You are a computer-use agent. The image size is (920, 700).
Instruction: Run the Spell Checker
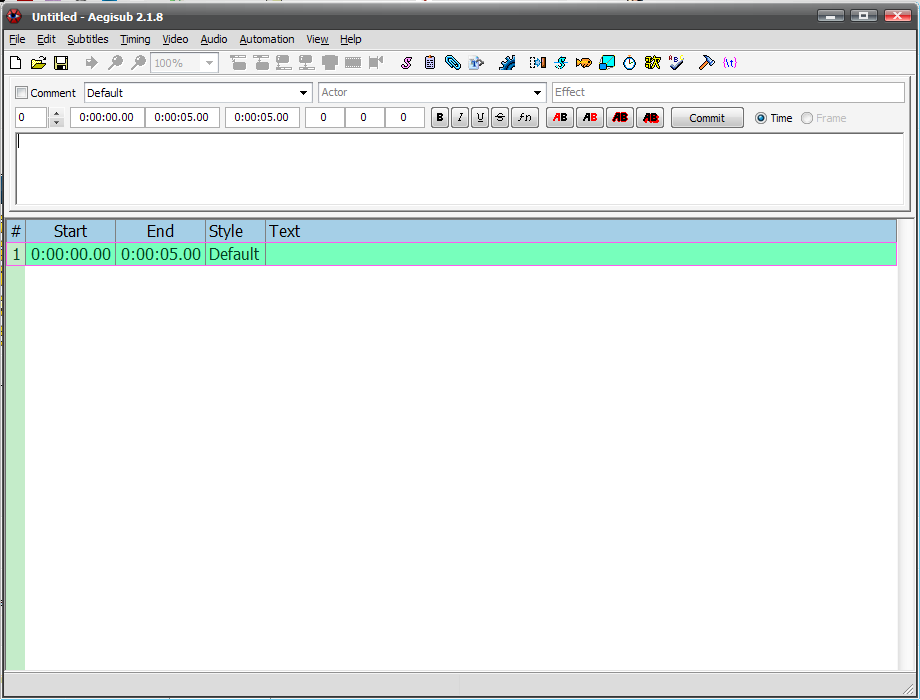tap(676, 63)
